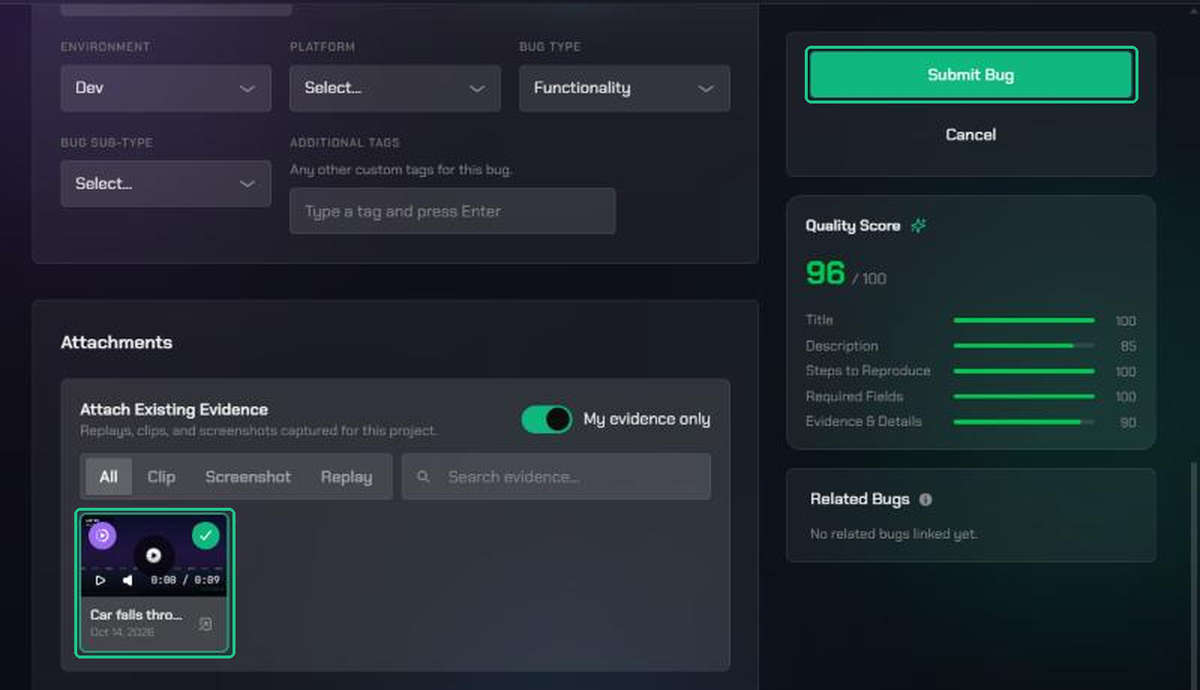The image size is (1200, 690).
Task: Mute the clip audio with the speaker icon
Action: 128,580
